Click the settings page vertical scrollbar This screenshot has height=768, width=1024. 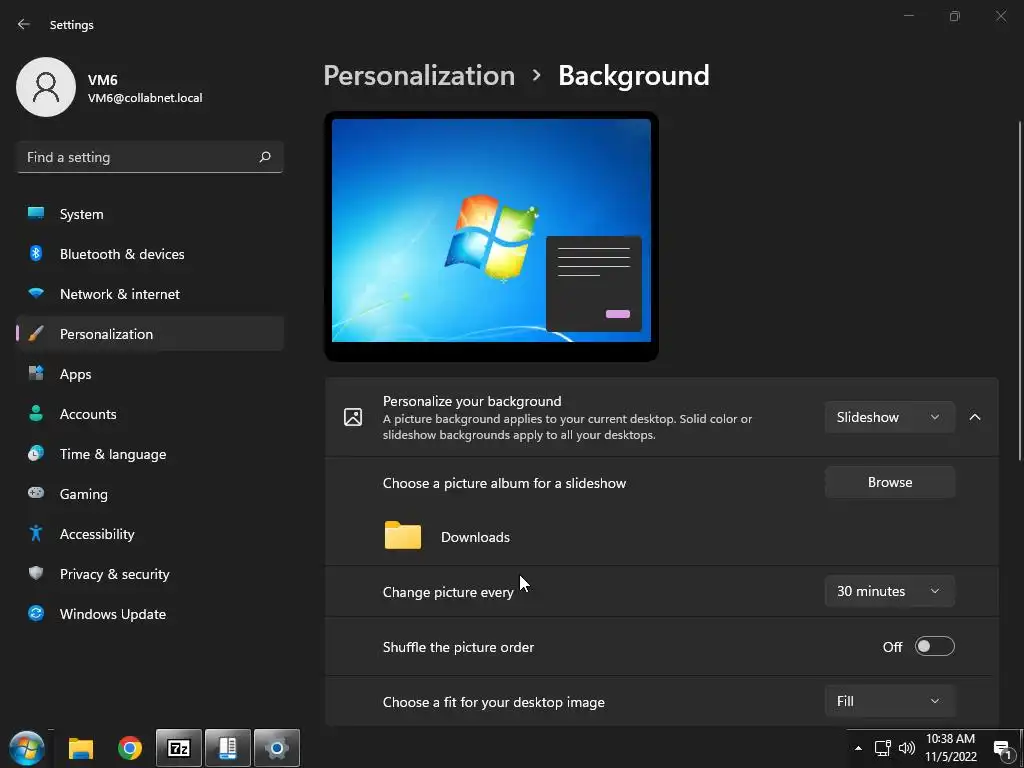(x=1020, y=292)
